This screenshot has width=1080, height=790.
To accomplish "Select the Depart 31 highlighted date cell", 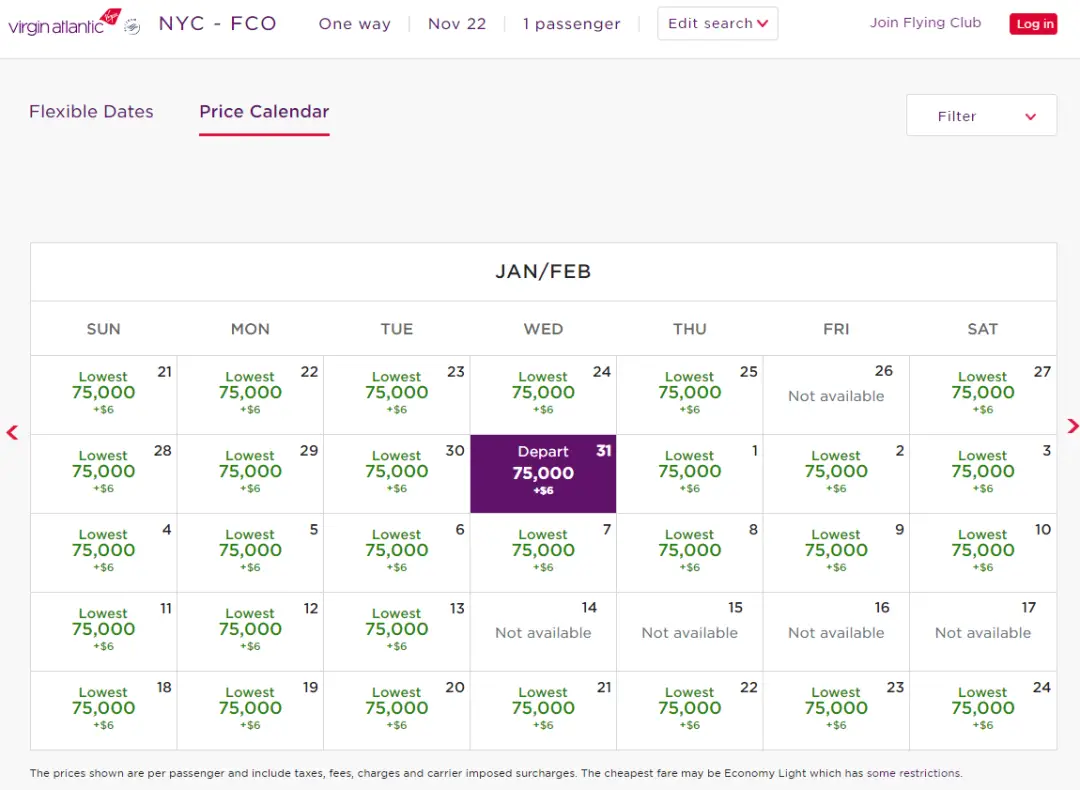I will 543,473.
